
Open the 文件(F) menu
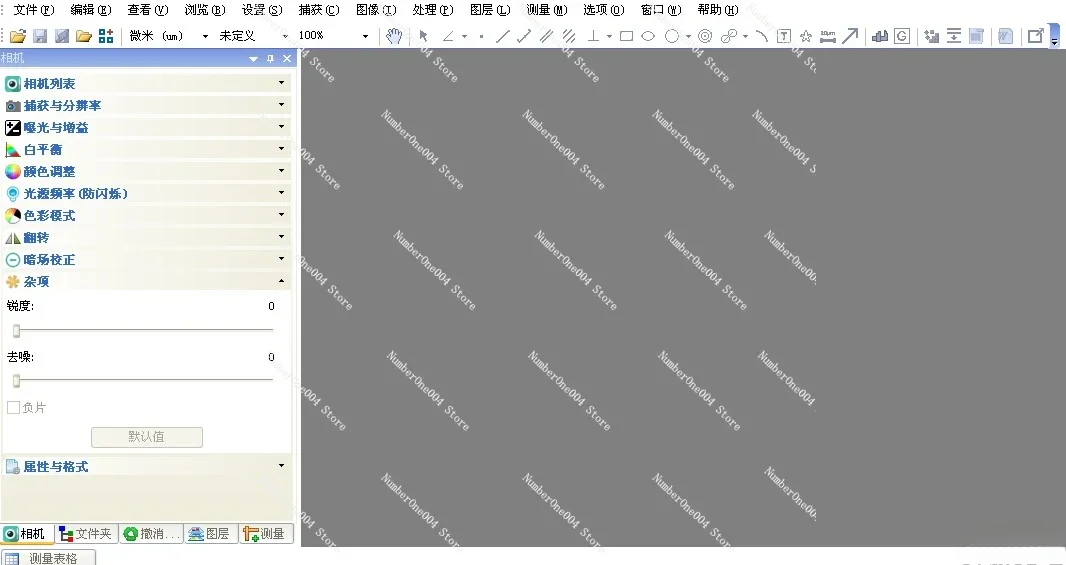(33, 10)
